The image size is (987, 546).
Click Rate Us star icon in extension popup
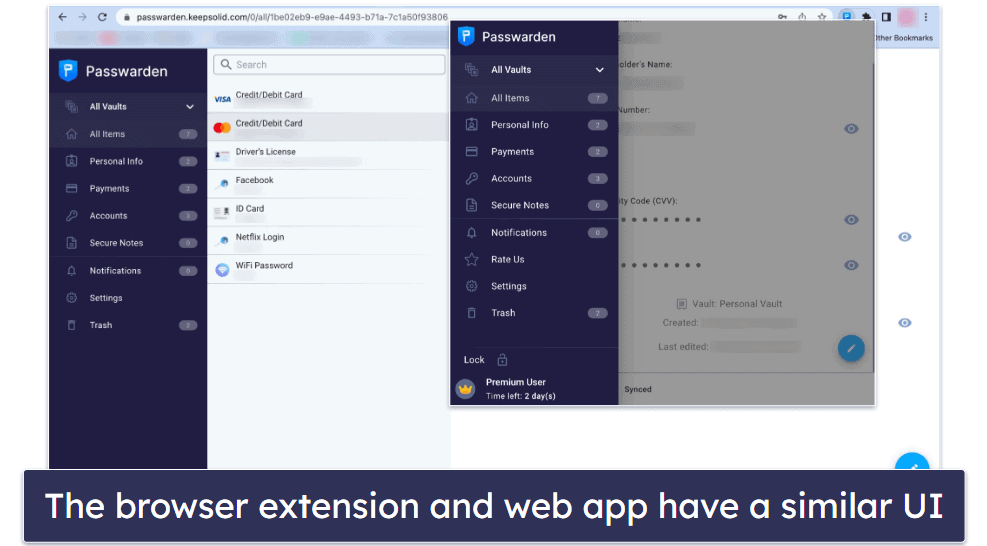pos(471,259)
